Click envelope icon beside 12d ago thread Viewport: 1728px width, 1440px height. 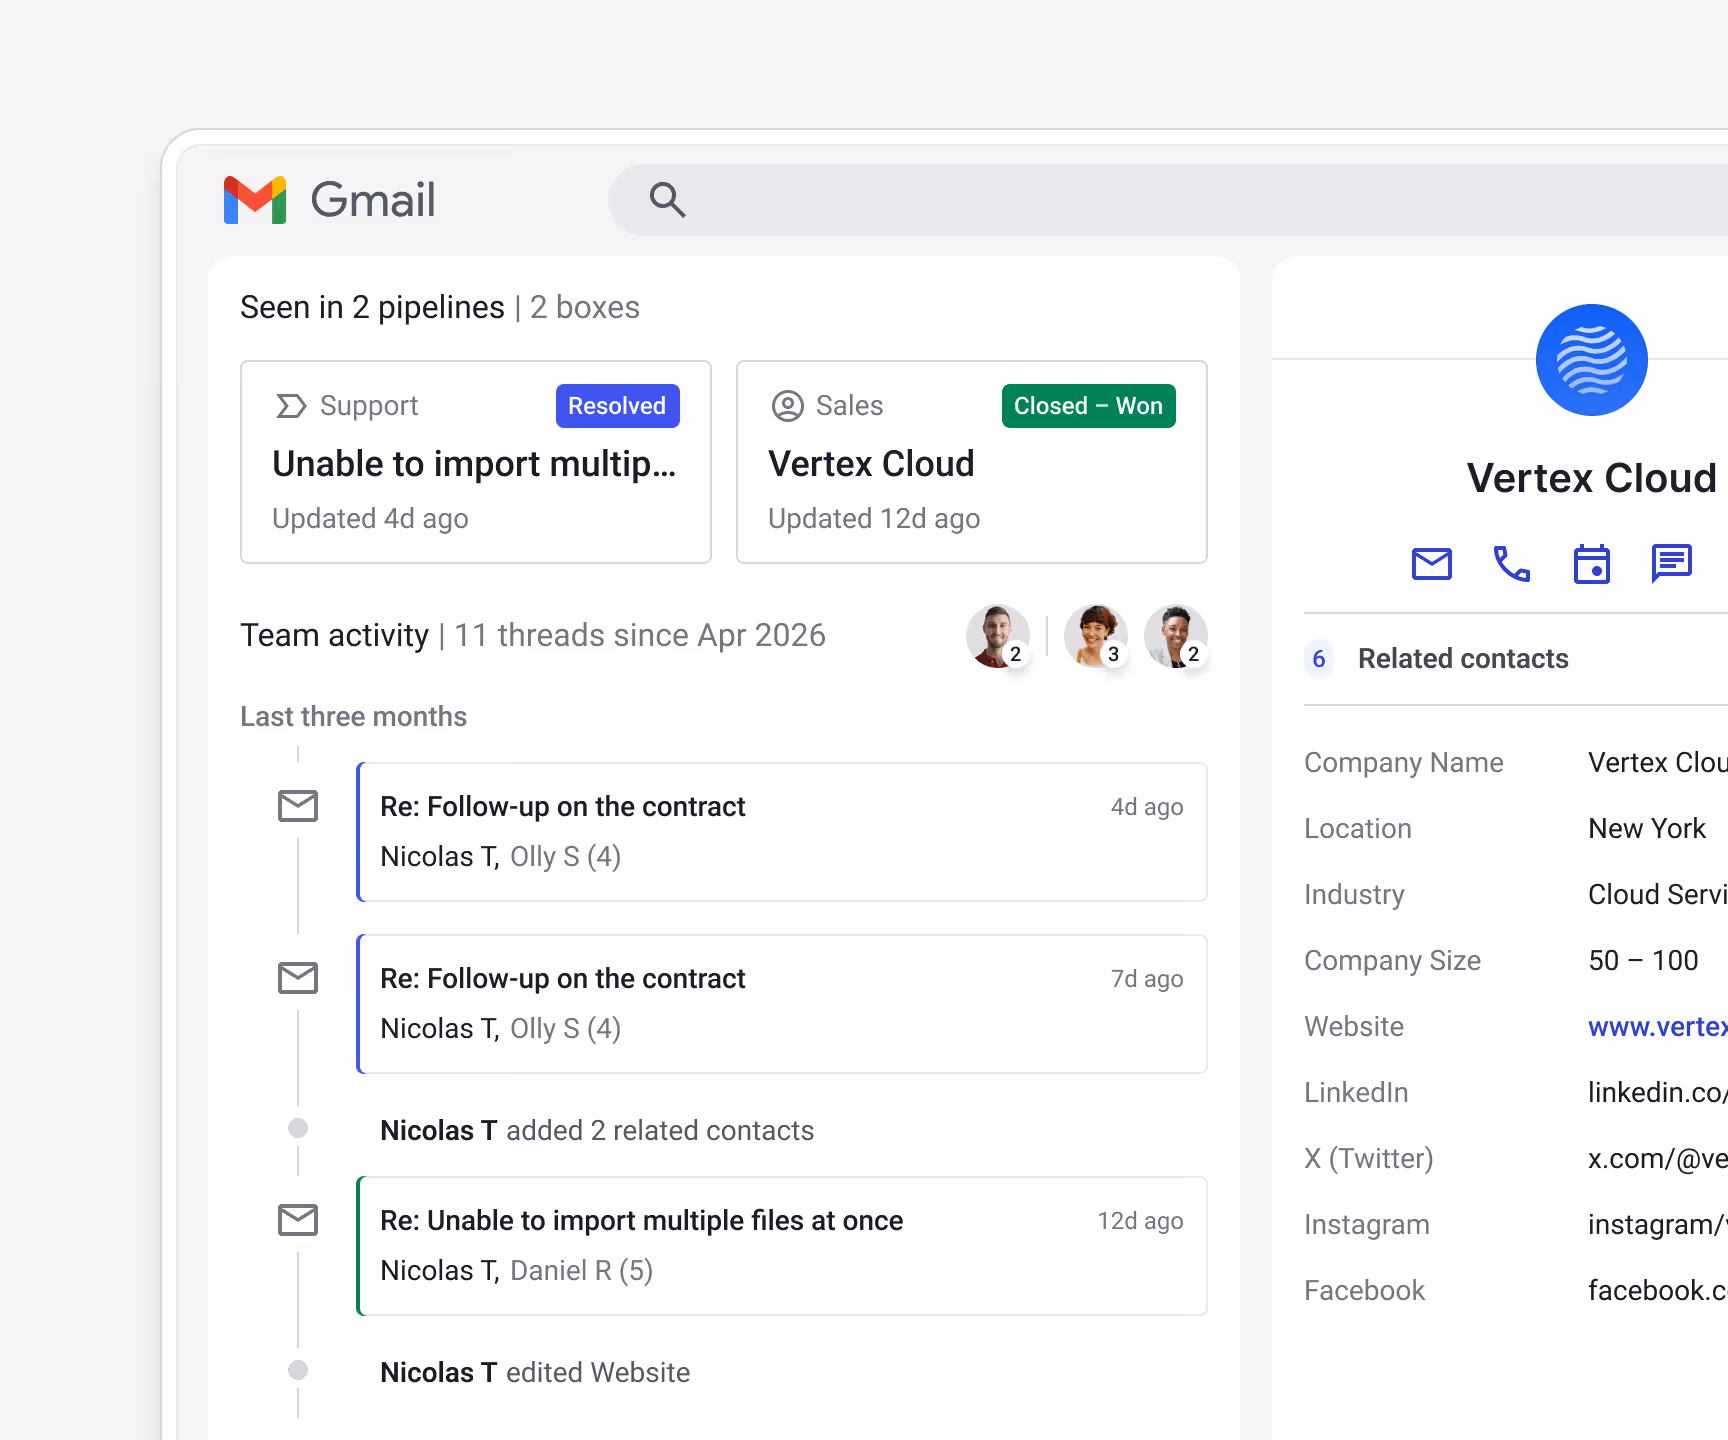(298, 1220)
